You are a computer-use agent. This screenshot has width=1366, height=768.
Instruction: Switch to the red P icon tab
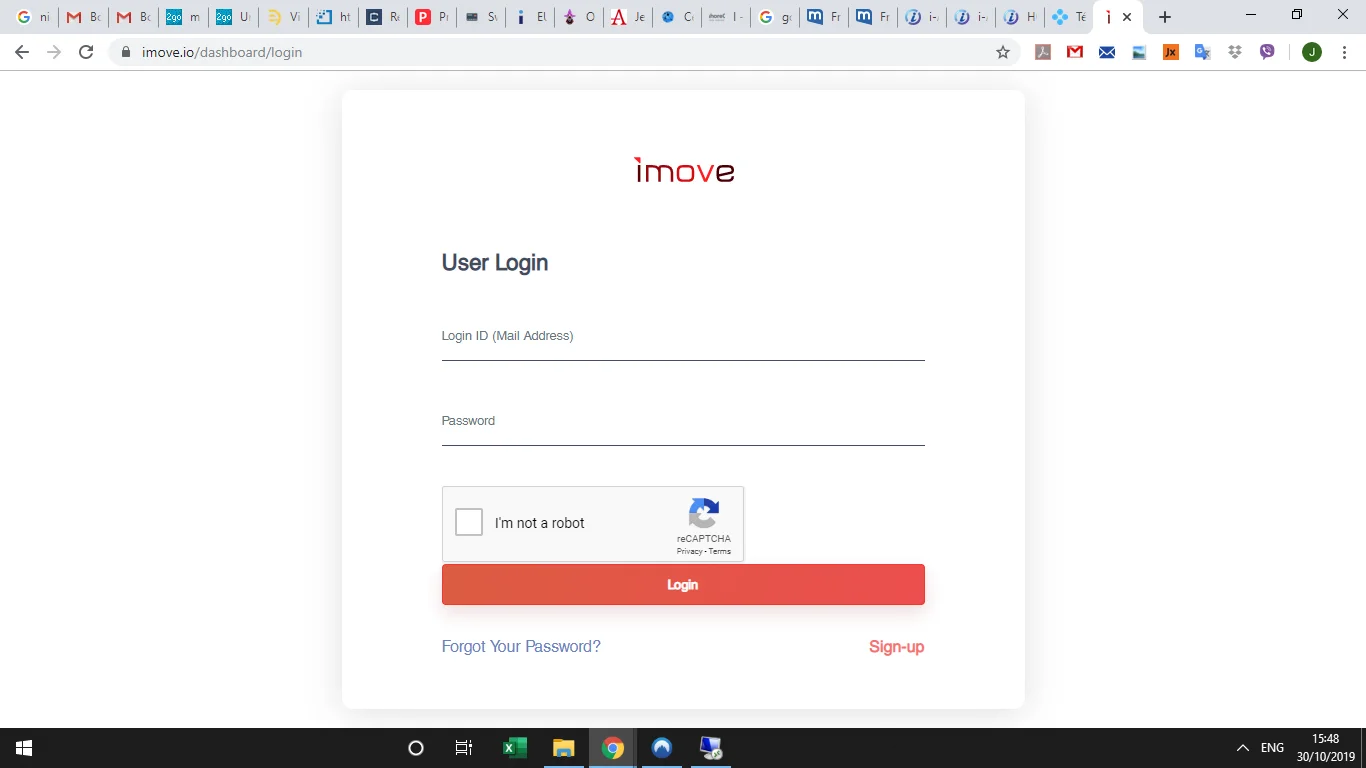432,17
